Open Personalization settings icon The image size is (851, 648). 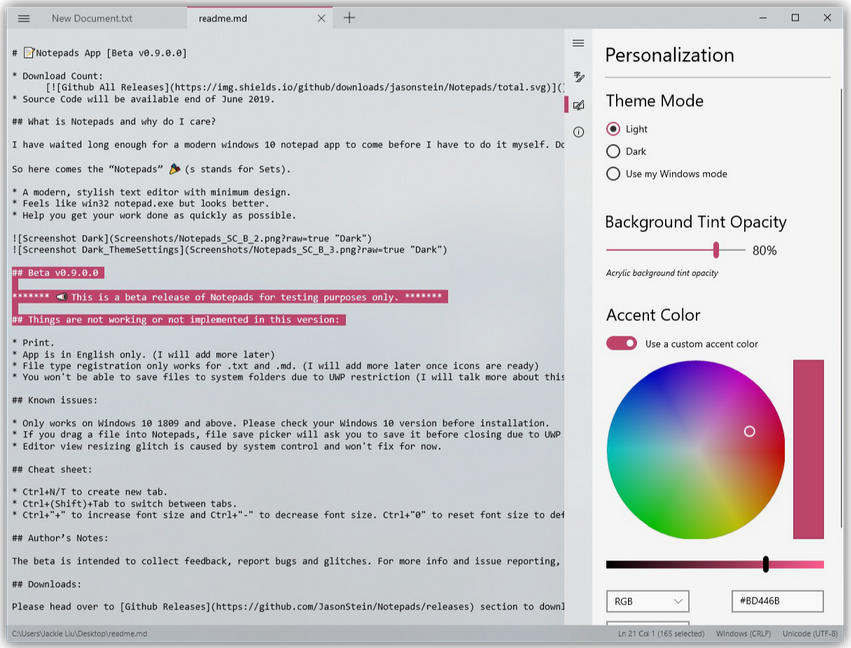(x=579, y=105)
